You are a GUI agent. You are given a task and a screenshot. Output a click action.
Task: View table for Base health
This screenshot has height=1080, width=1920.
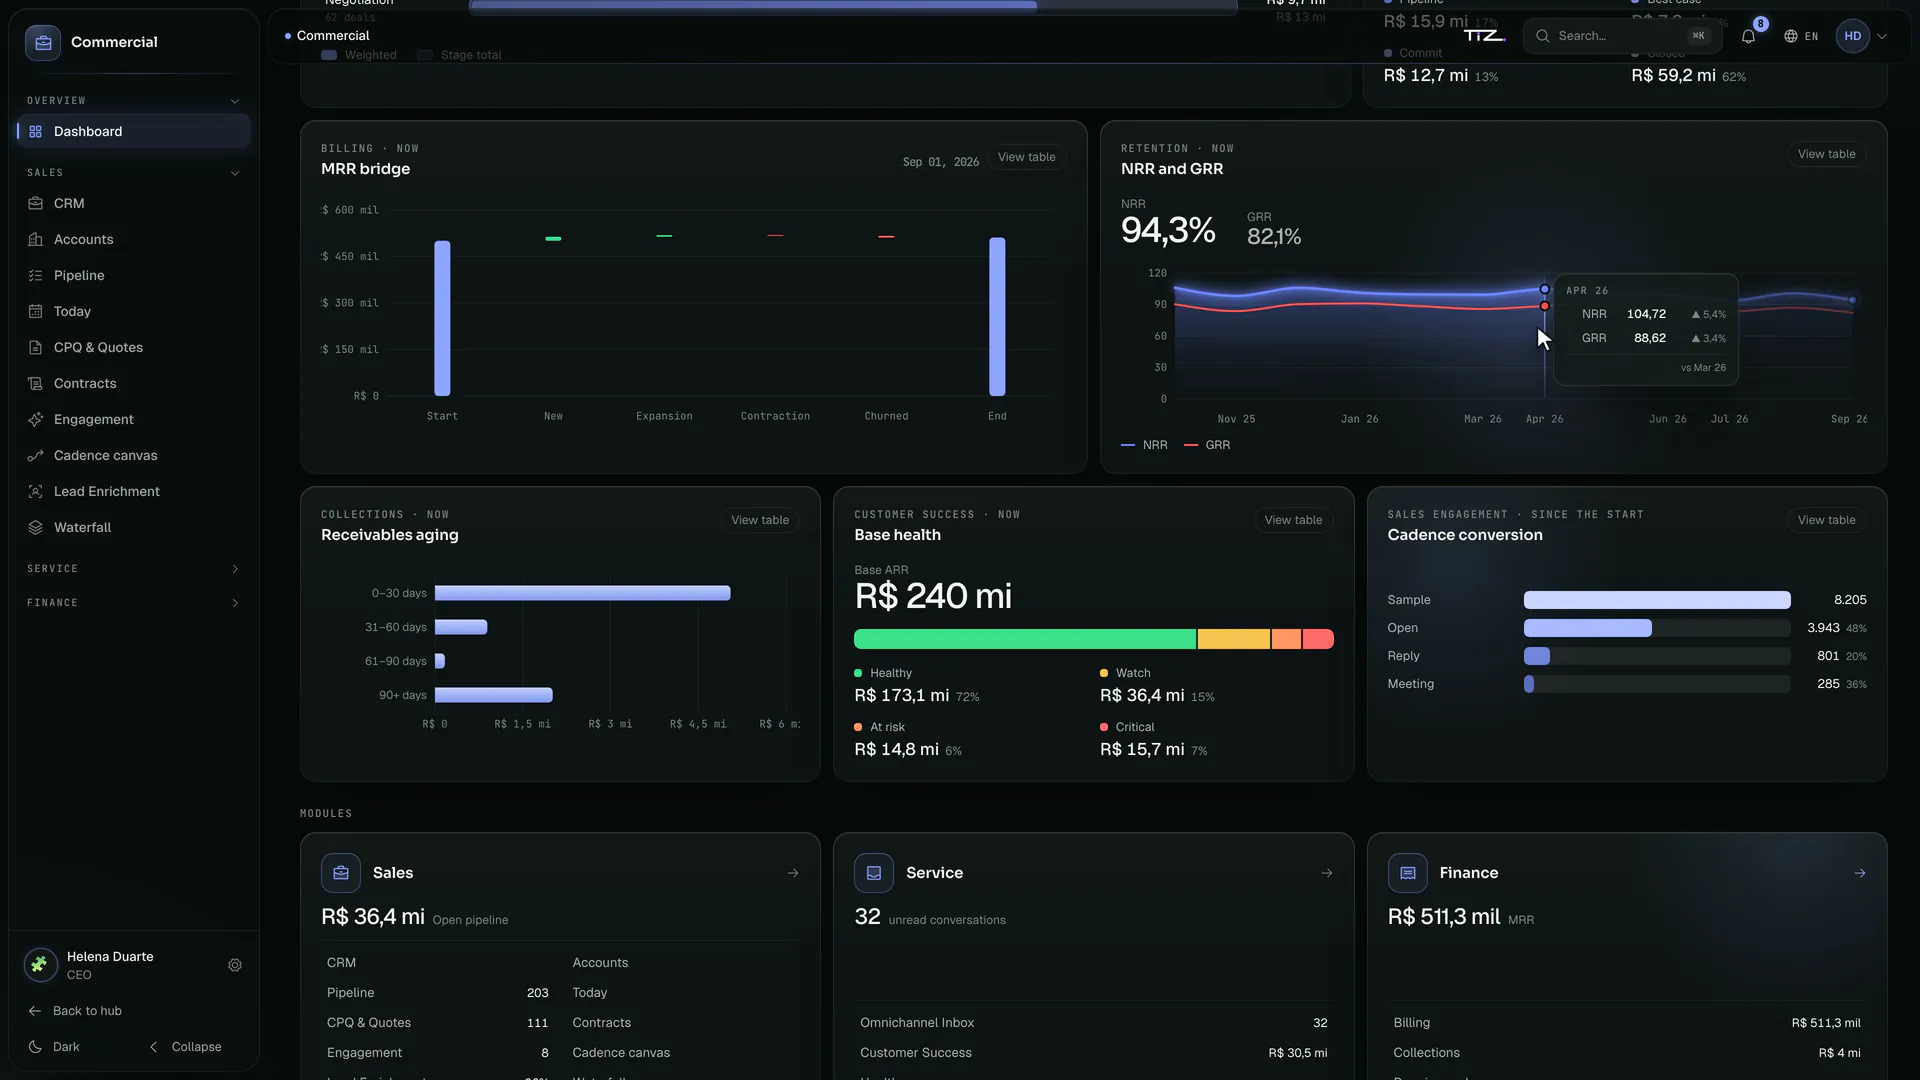[1293, 520]
